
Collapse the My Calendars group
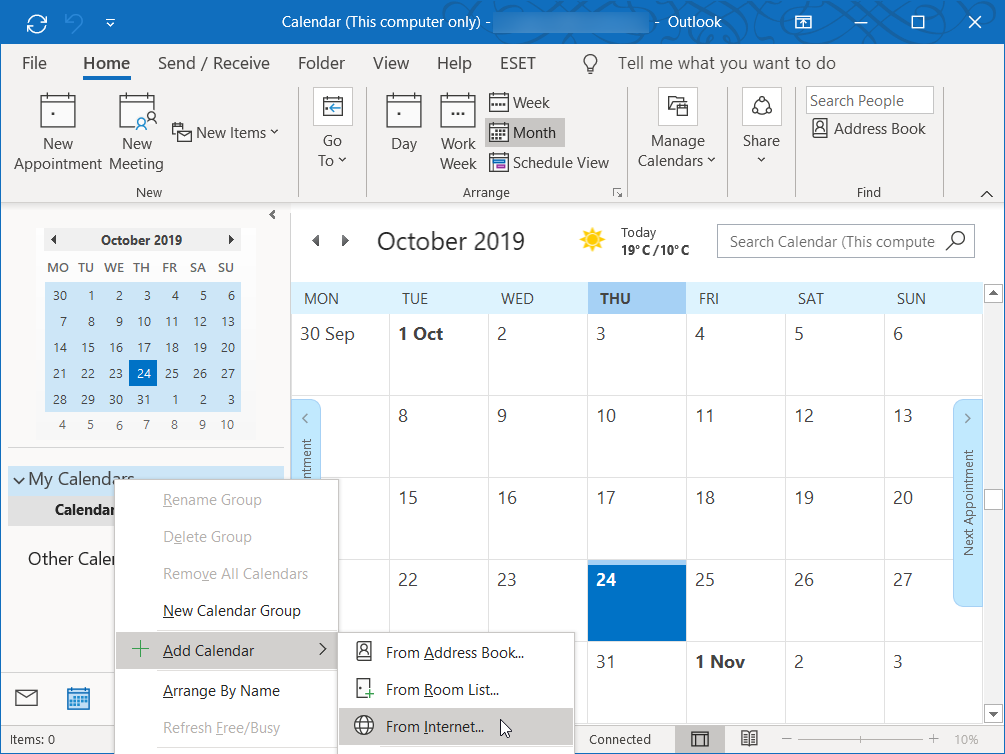[19, 479]
